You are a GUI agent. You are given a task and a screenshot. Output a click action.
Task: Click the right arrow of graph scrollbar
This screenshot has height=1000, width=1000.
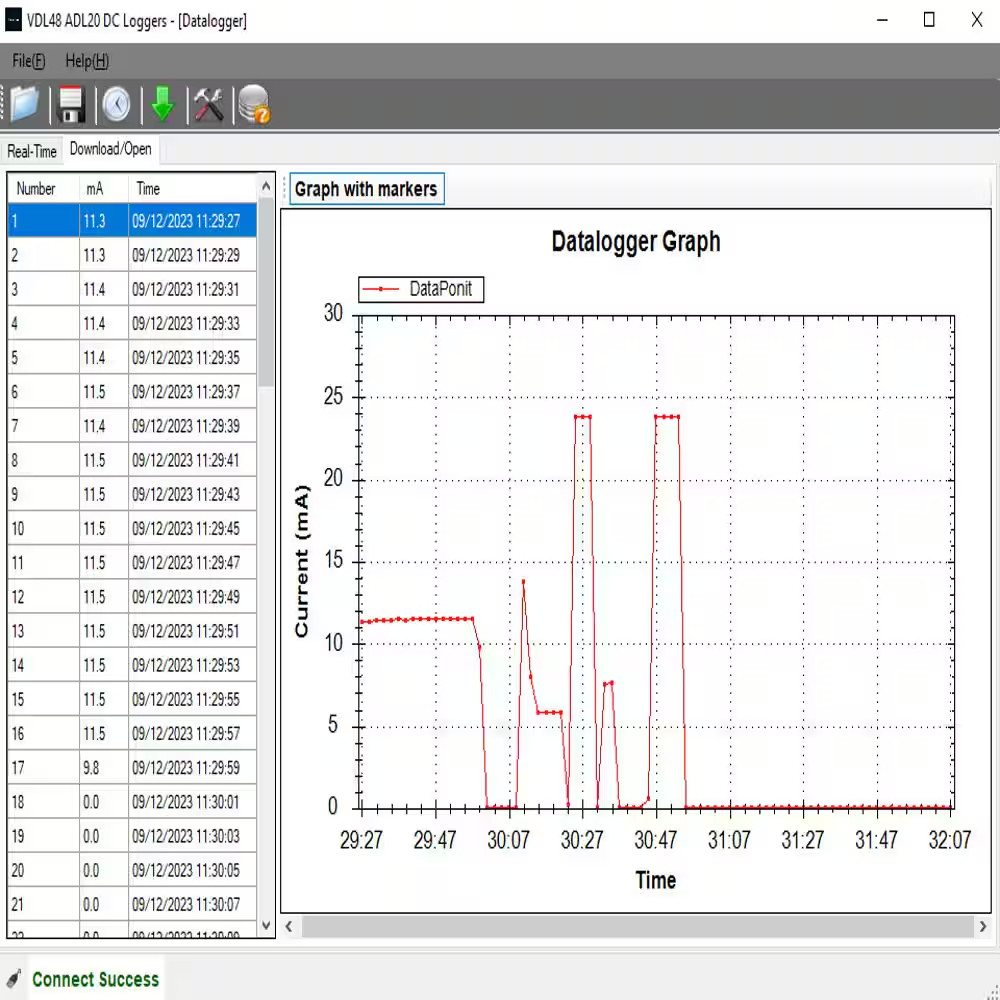983,926
